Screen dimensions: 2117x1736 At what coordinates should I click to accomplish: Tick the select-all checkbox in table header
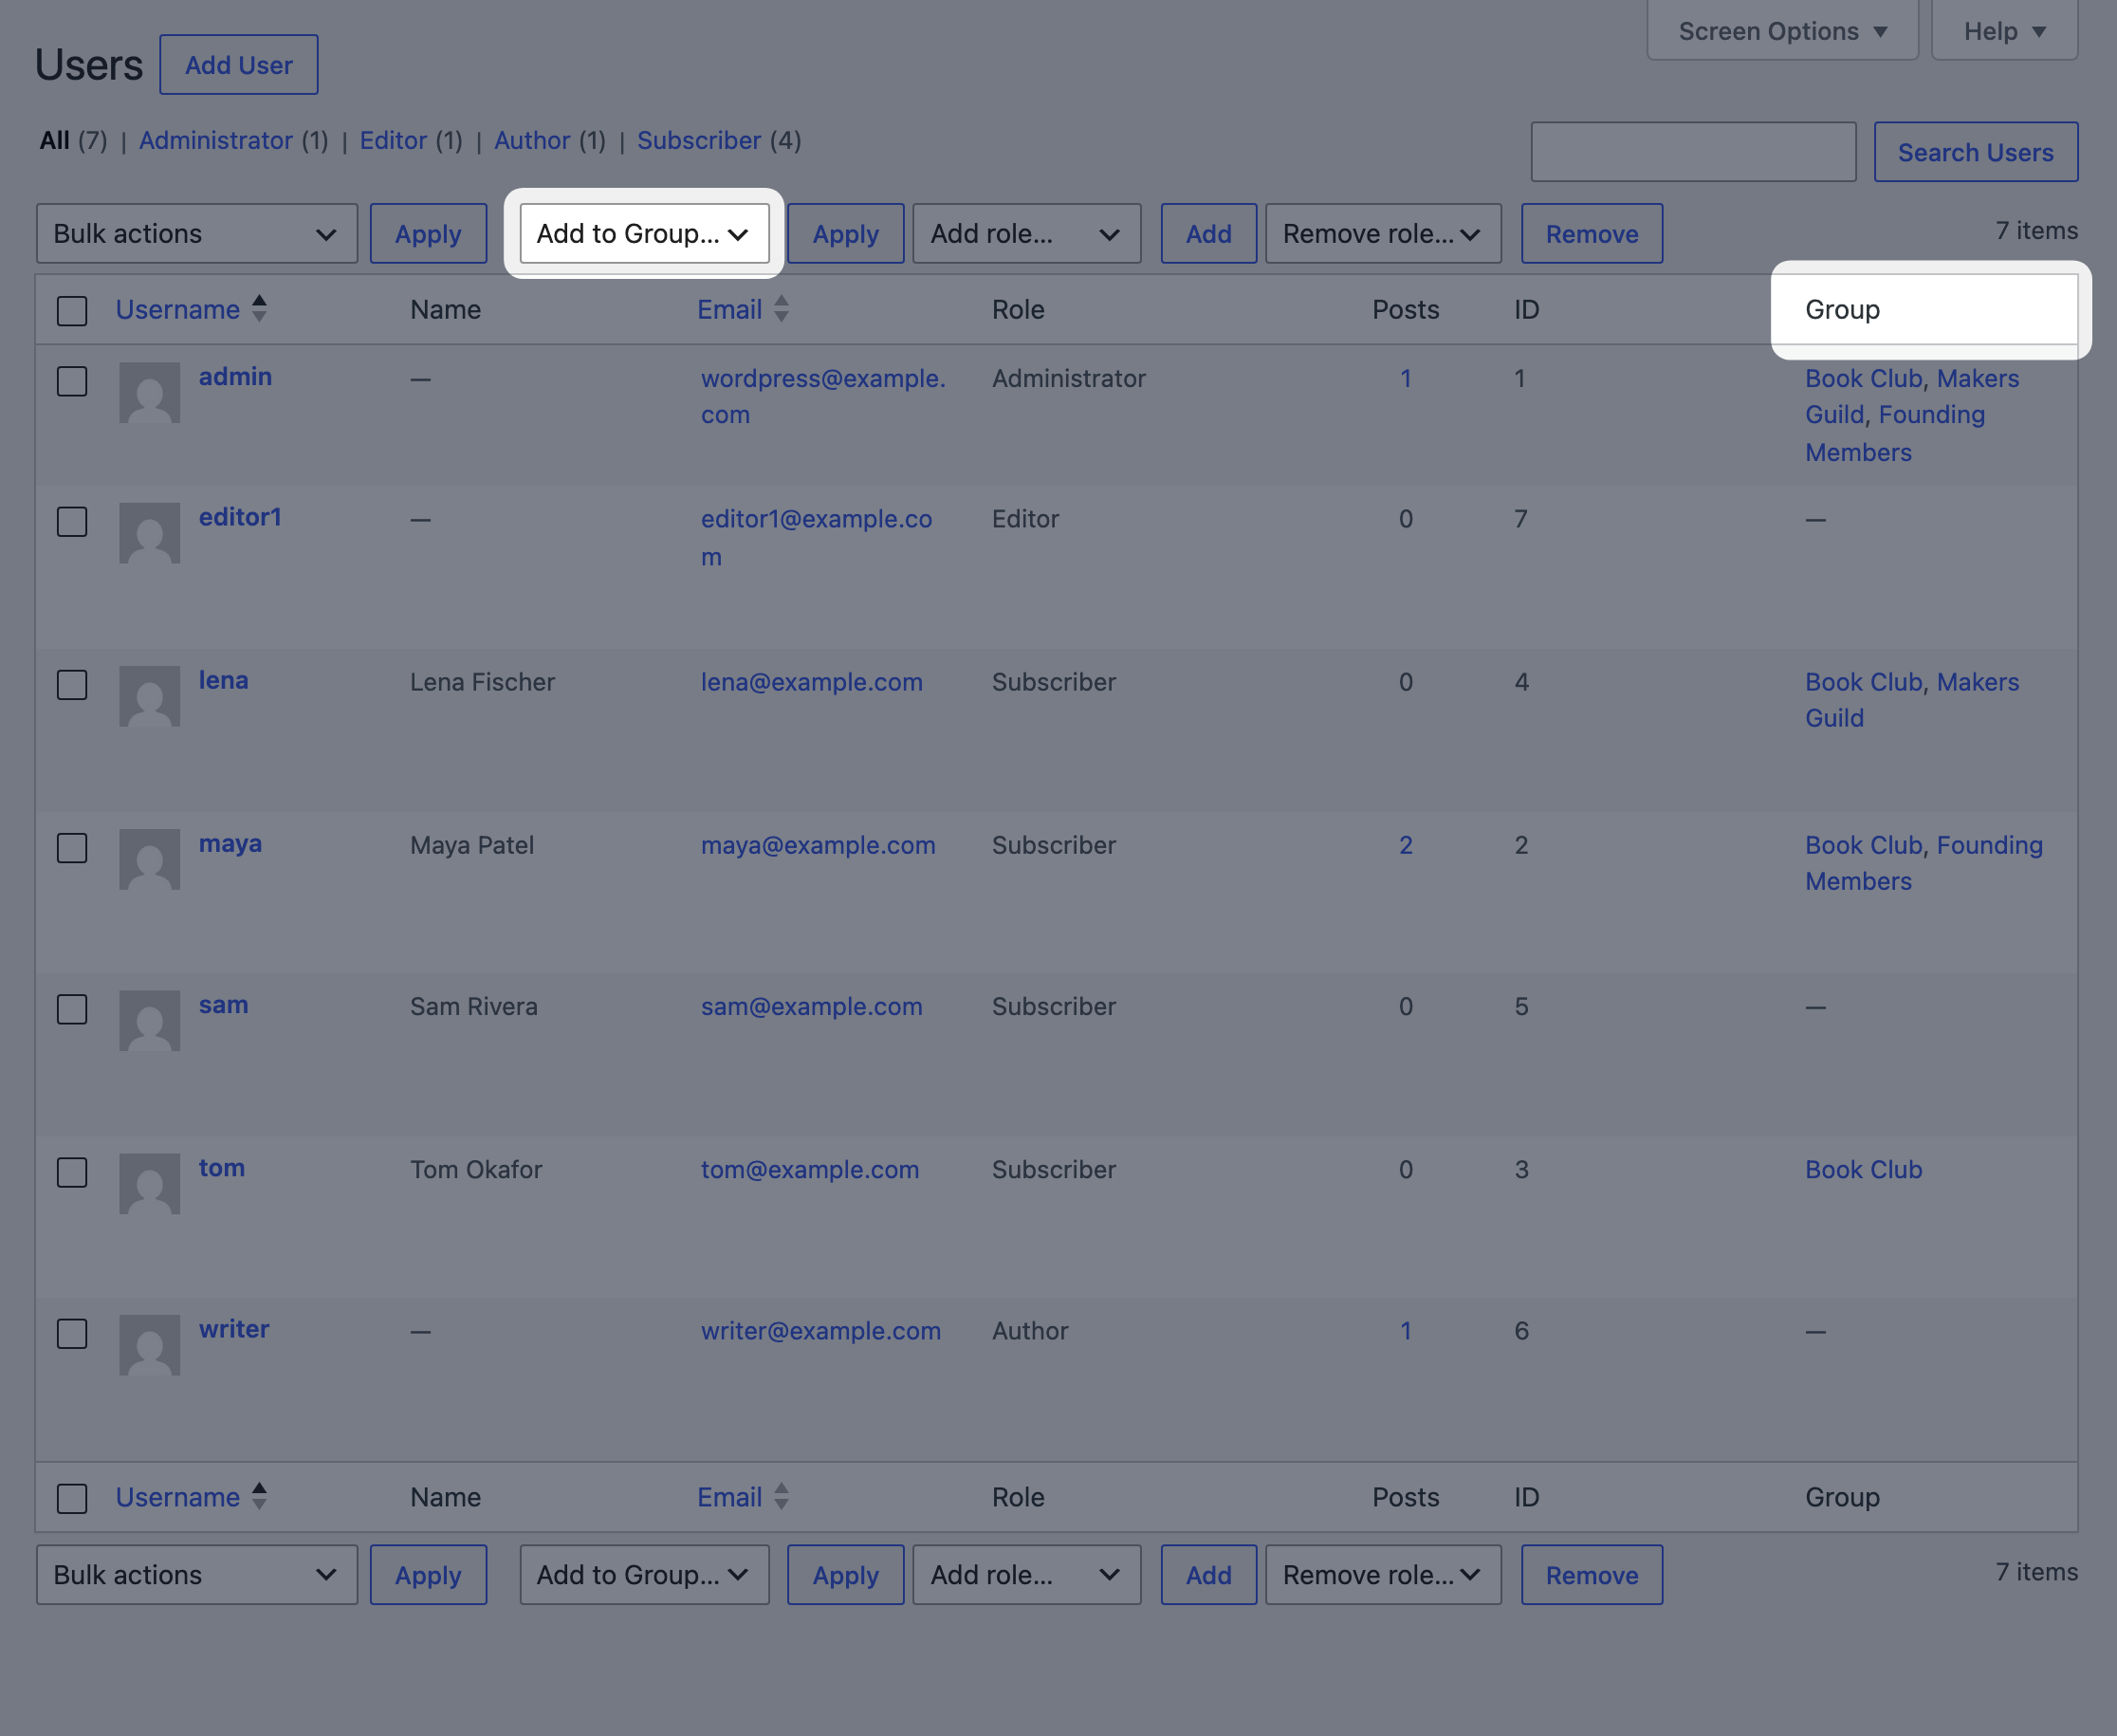[x=72, y=311]
